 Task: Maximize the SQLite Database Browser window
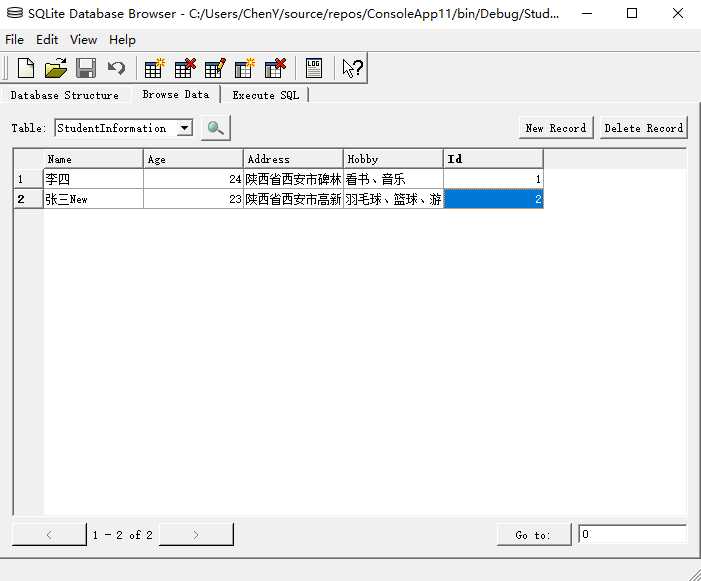[x=632, y=13]
